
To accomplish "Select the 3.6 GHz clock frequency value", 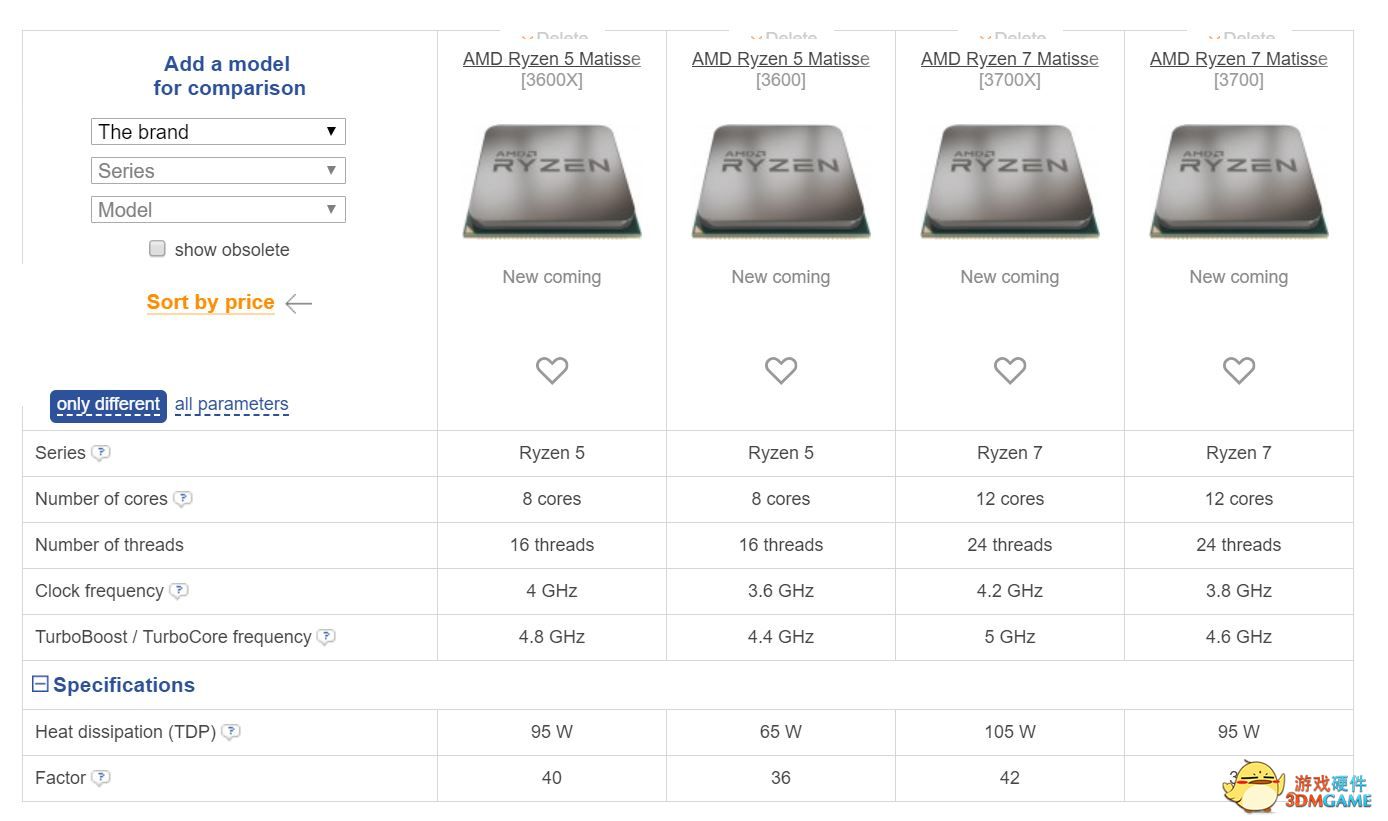I will click(781, 591).
